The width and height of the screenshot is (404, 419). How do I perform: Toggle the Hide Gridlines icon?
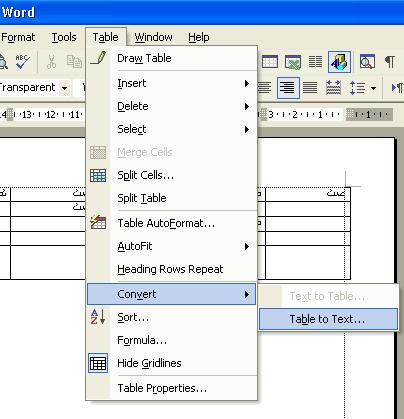pyautogui.click(x=98, y=363)
